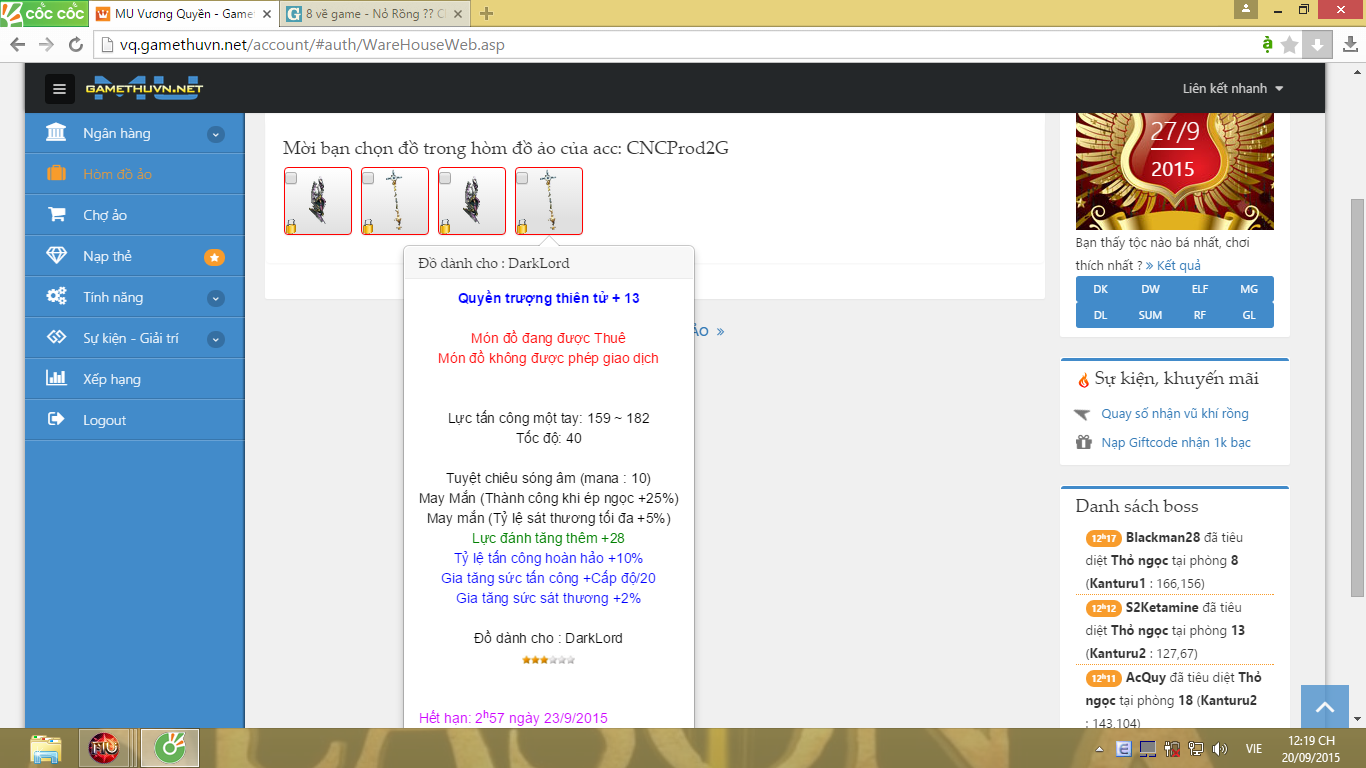Reload the page with refresh icon
The width and height of the screenshot is (1366, 768).
click(76, 45)
